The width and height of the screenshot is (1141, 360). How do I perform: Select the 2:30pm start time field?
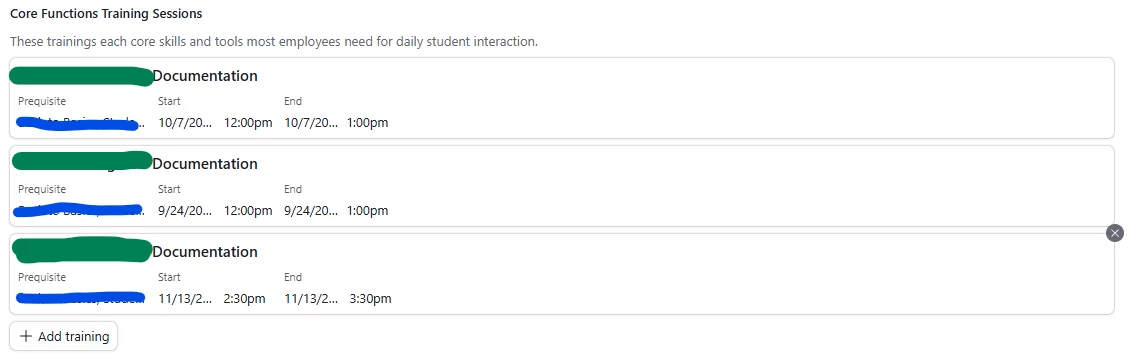[244, 298]
